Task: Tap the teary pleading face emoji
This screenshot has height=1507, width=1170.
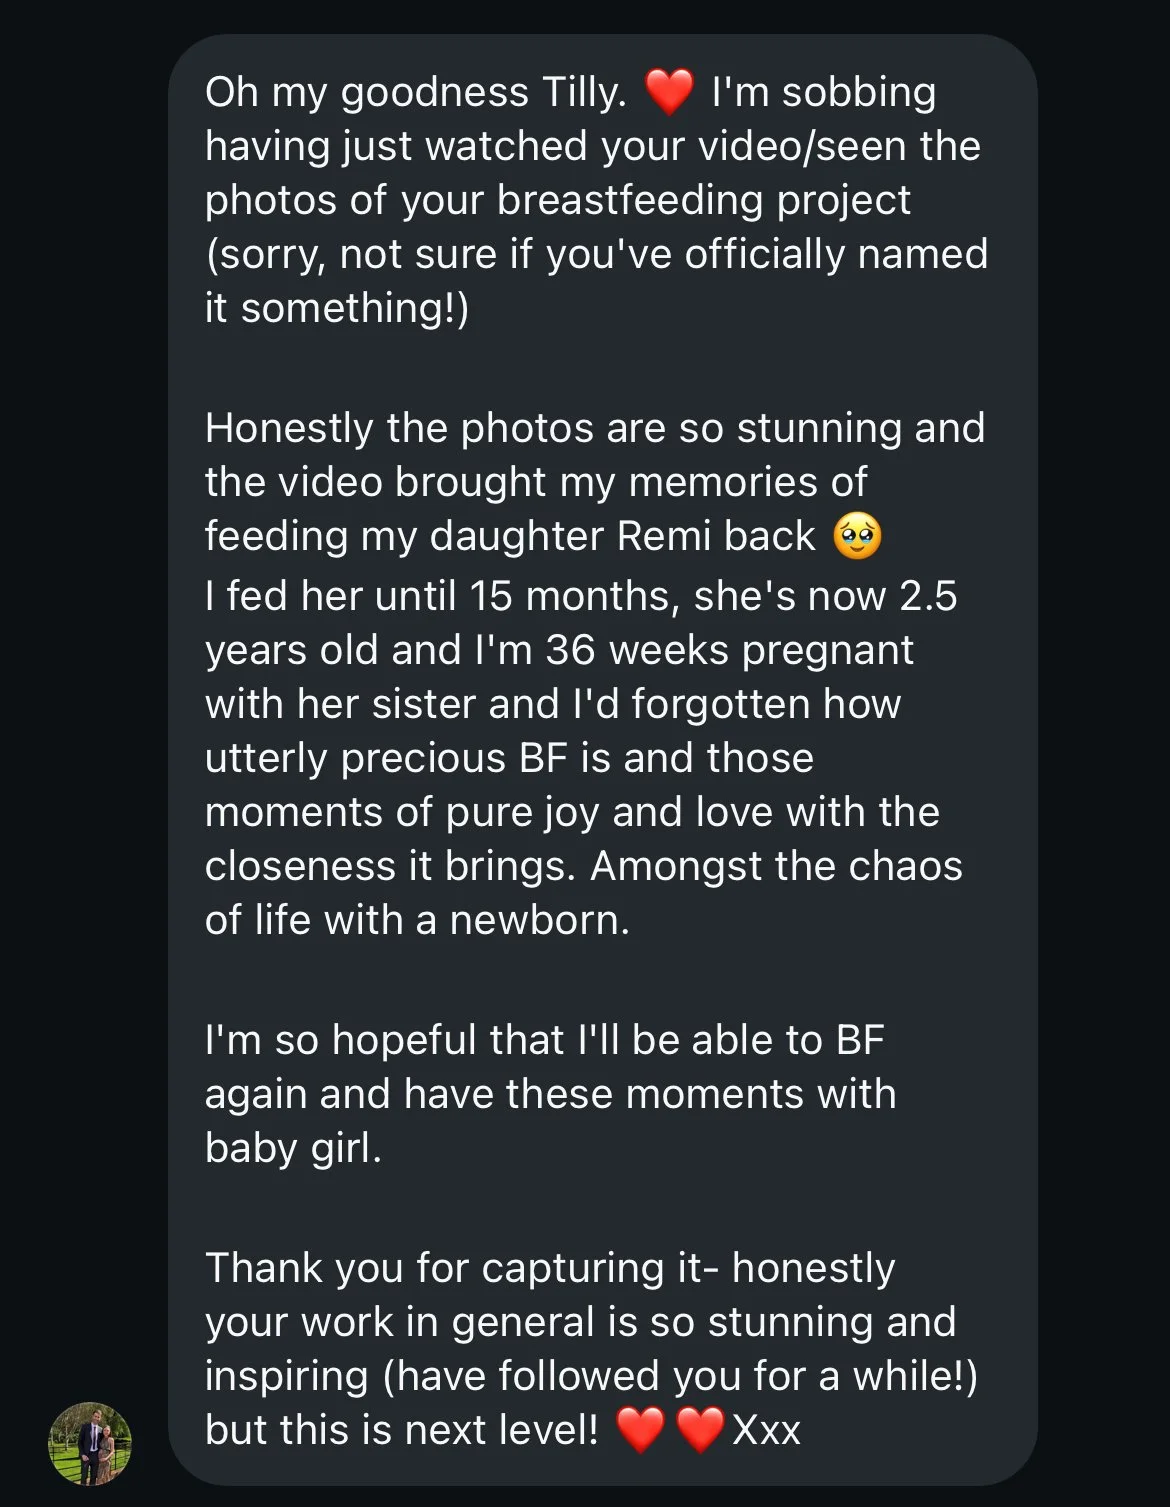Action: click(x=857, y=536)
